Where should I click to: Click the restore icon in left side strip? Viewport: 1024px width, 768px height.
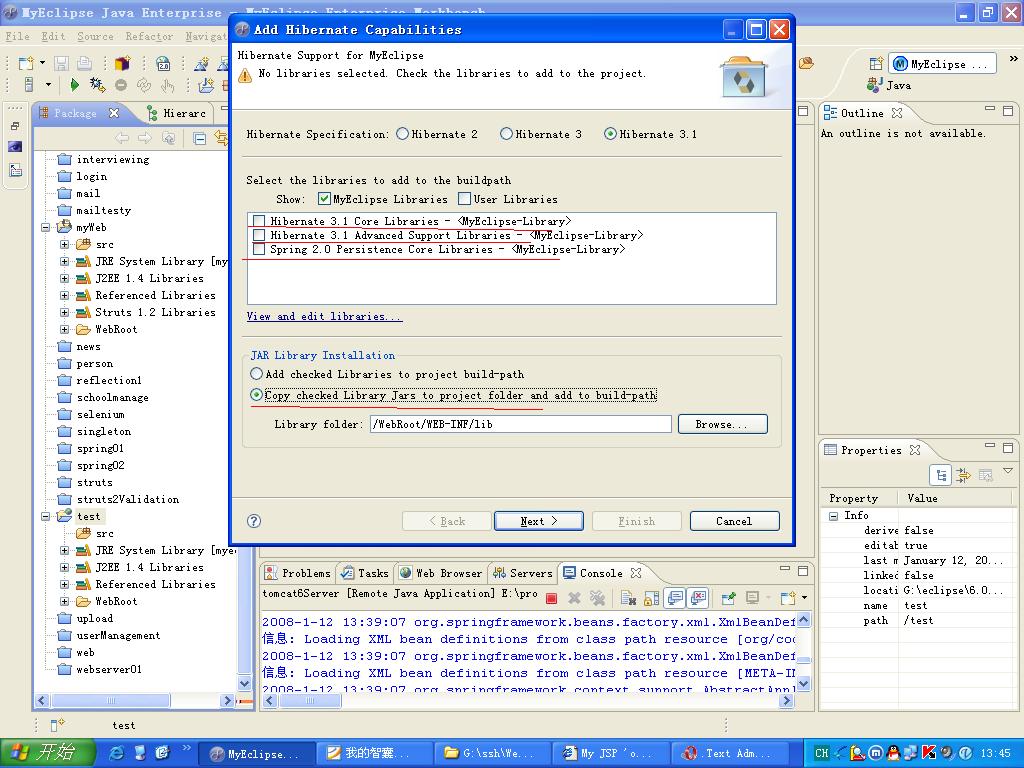click(15, 125)
